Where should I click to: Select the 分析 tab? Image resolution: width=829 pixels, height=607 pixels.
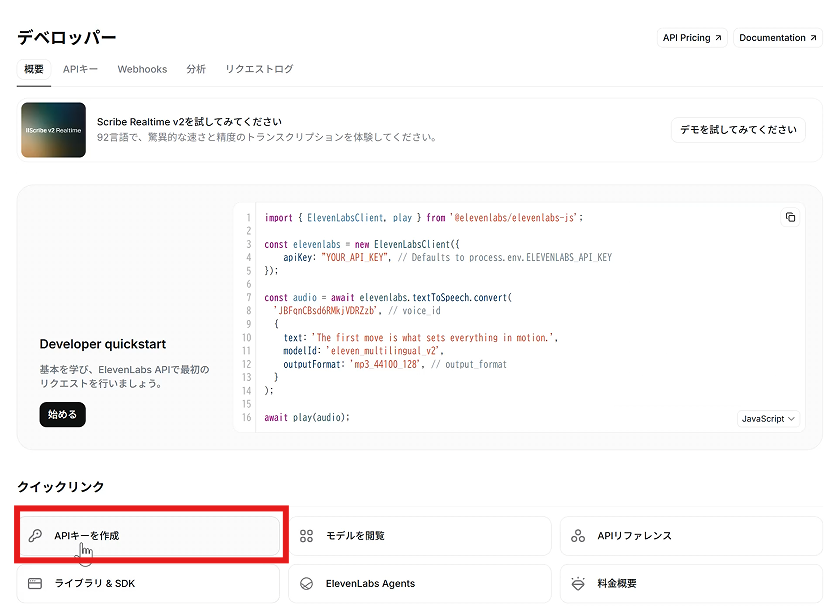(196, 69)
